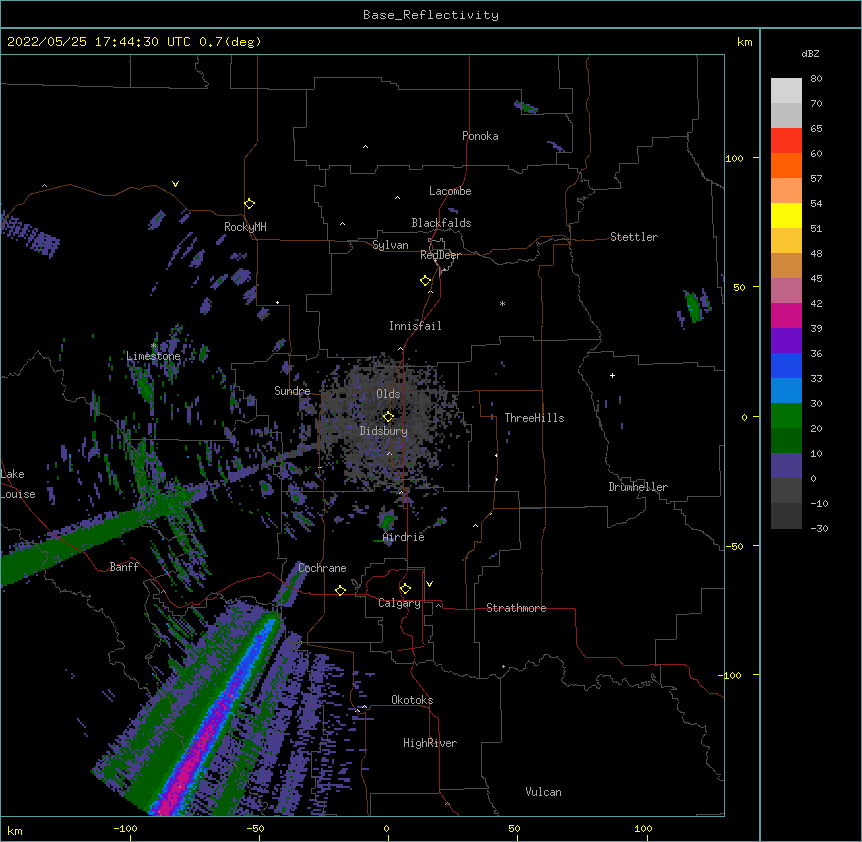Click the -30 value on dBZ scale
Screen dimensions: 862x842
(819, 528)
